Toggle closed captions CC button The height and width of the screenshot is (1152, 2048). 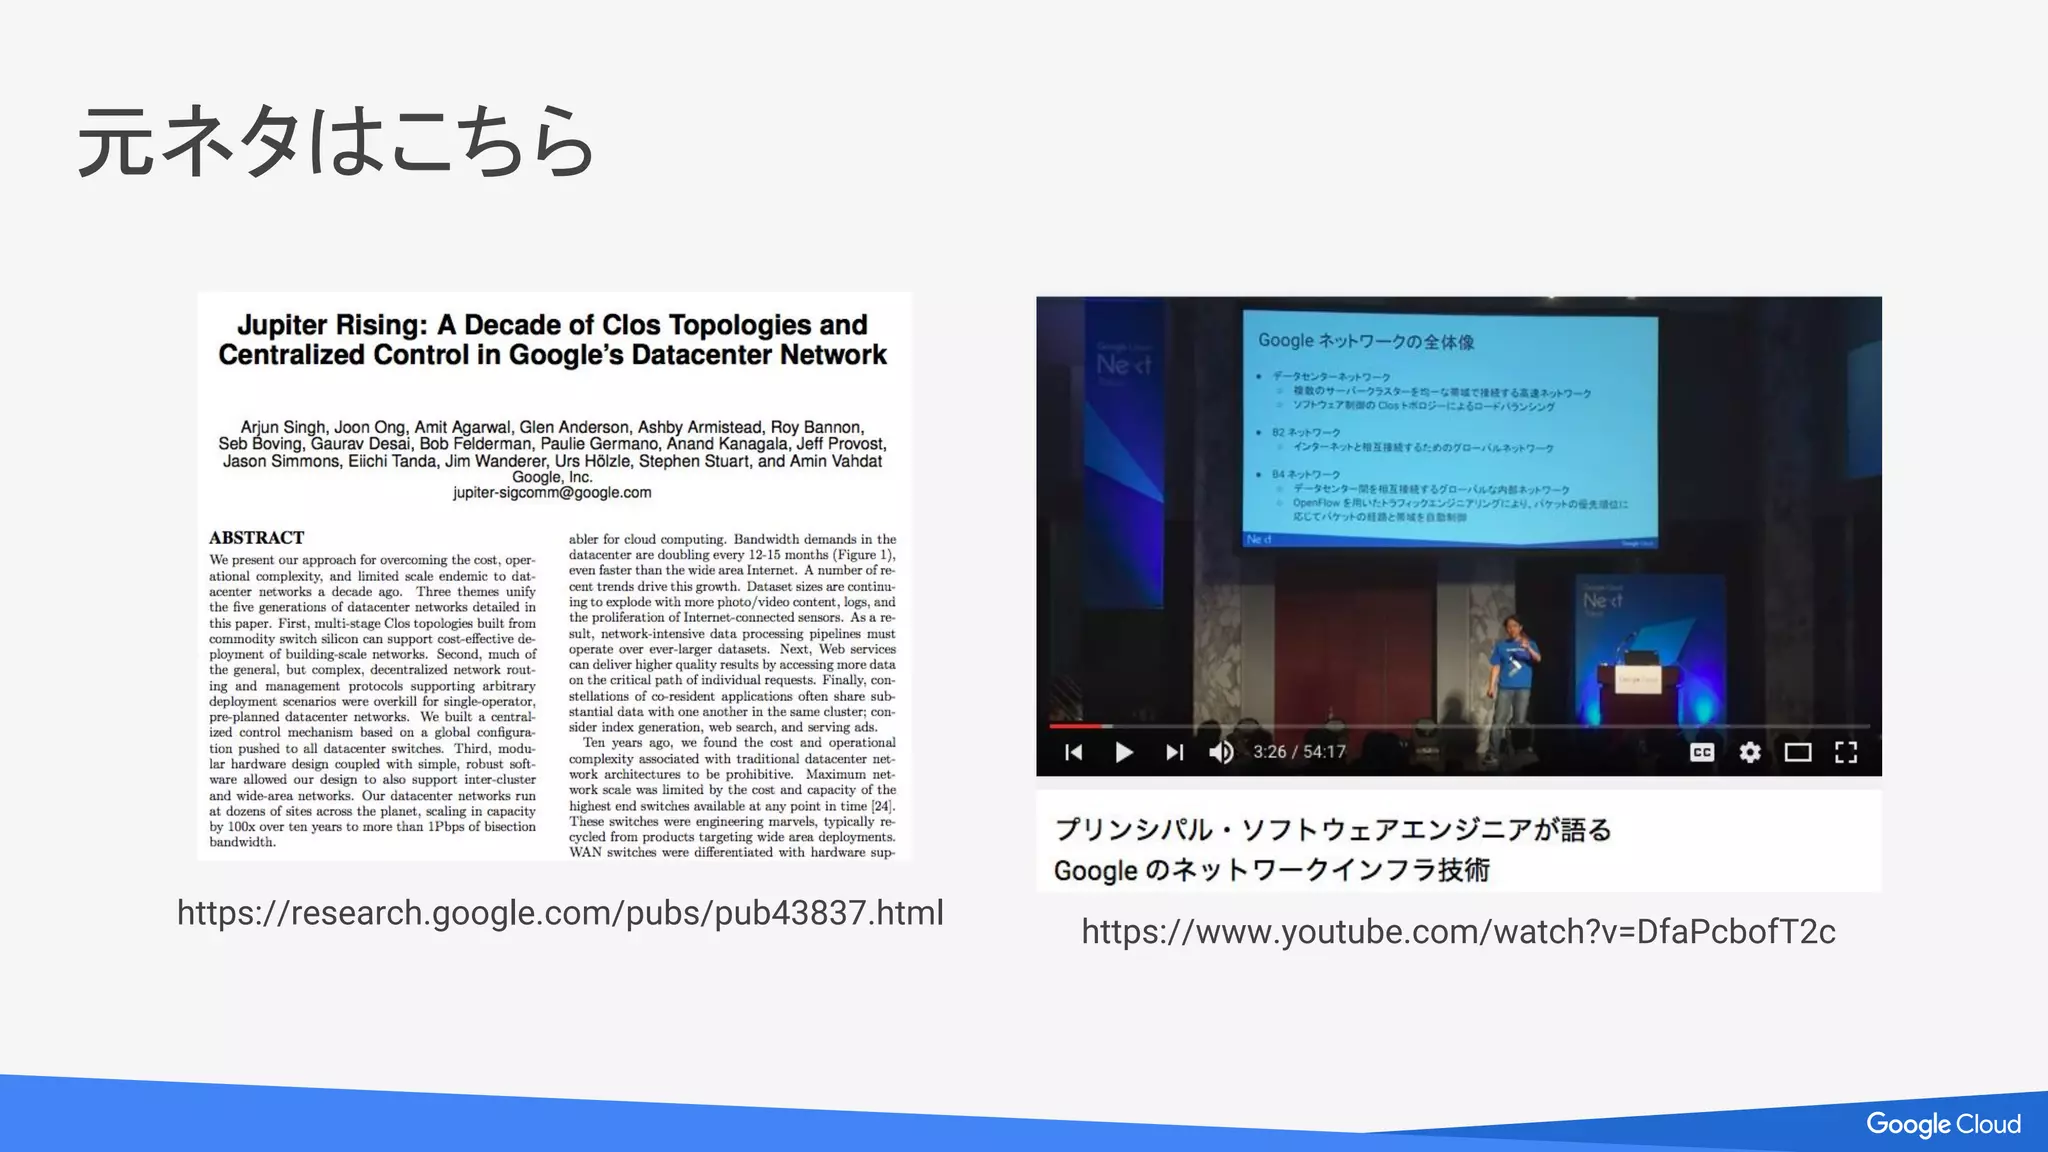click(1702, 752)
